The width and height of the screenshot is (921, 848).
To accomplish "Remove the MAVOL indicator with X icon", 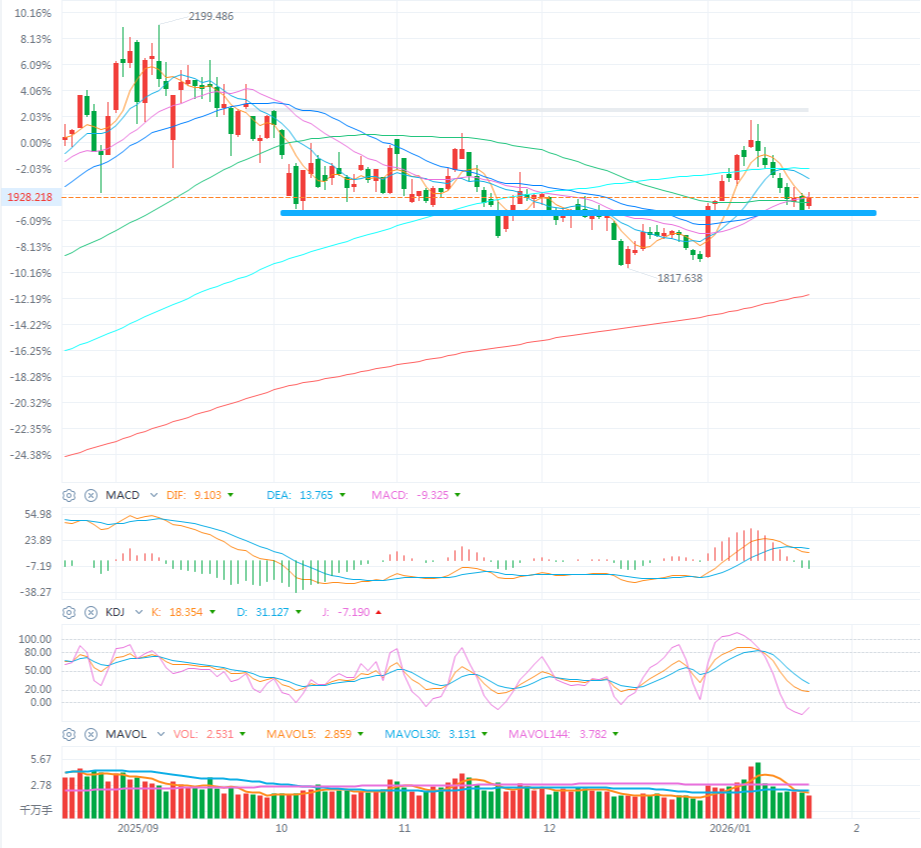I will (x=90, y=734).
